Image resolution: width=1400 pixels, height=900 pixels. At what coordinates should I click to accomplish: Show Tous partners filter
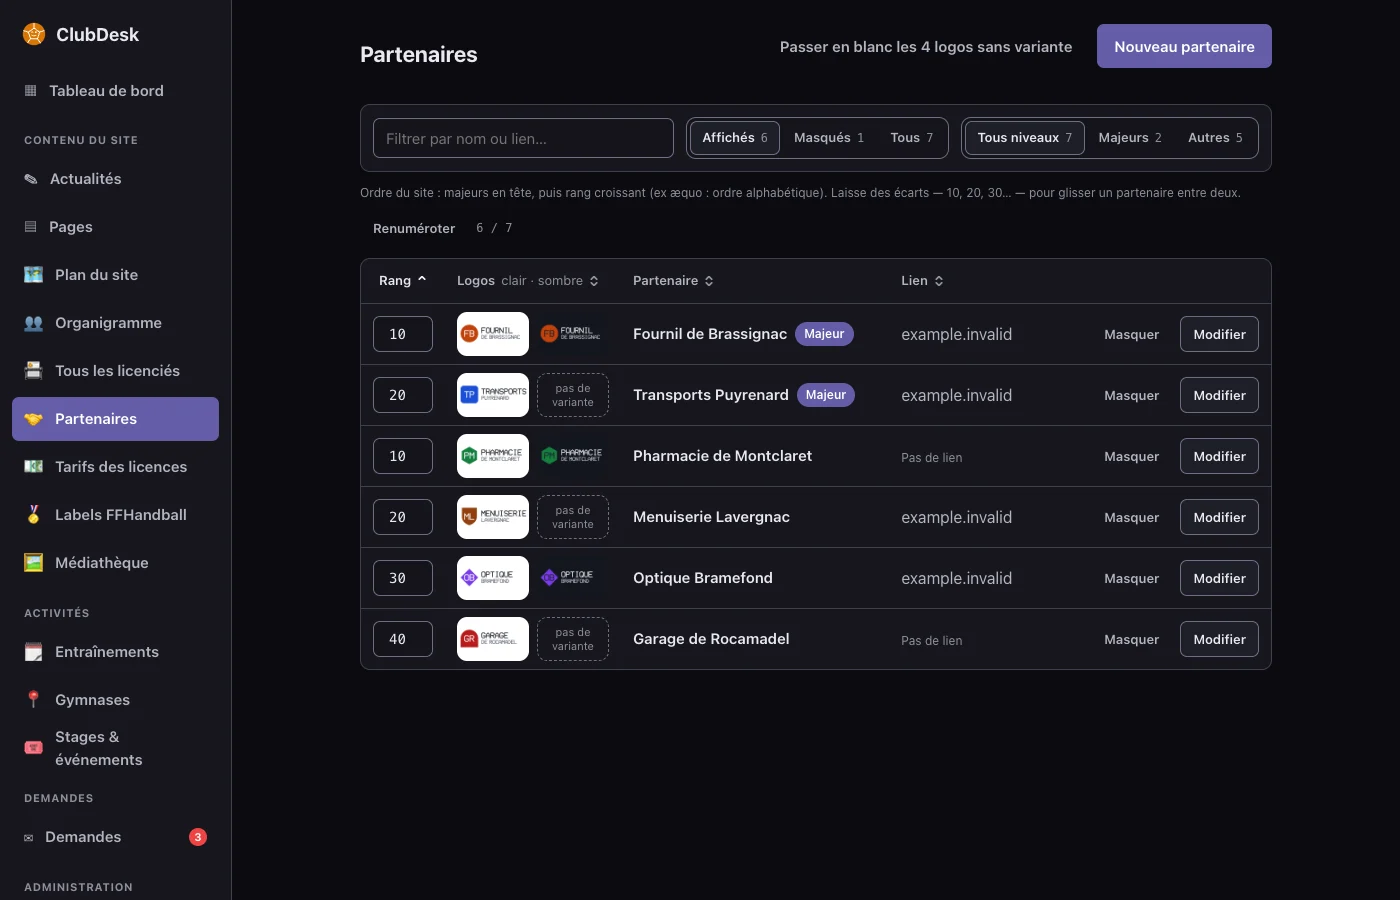point(912,138)
